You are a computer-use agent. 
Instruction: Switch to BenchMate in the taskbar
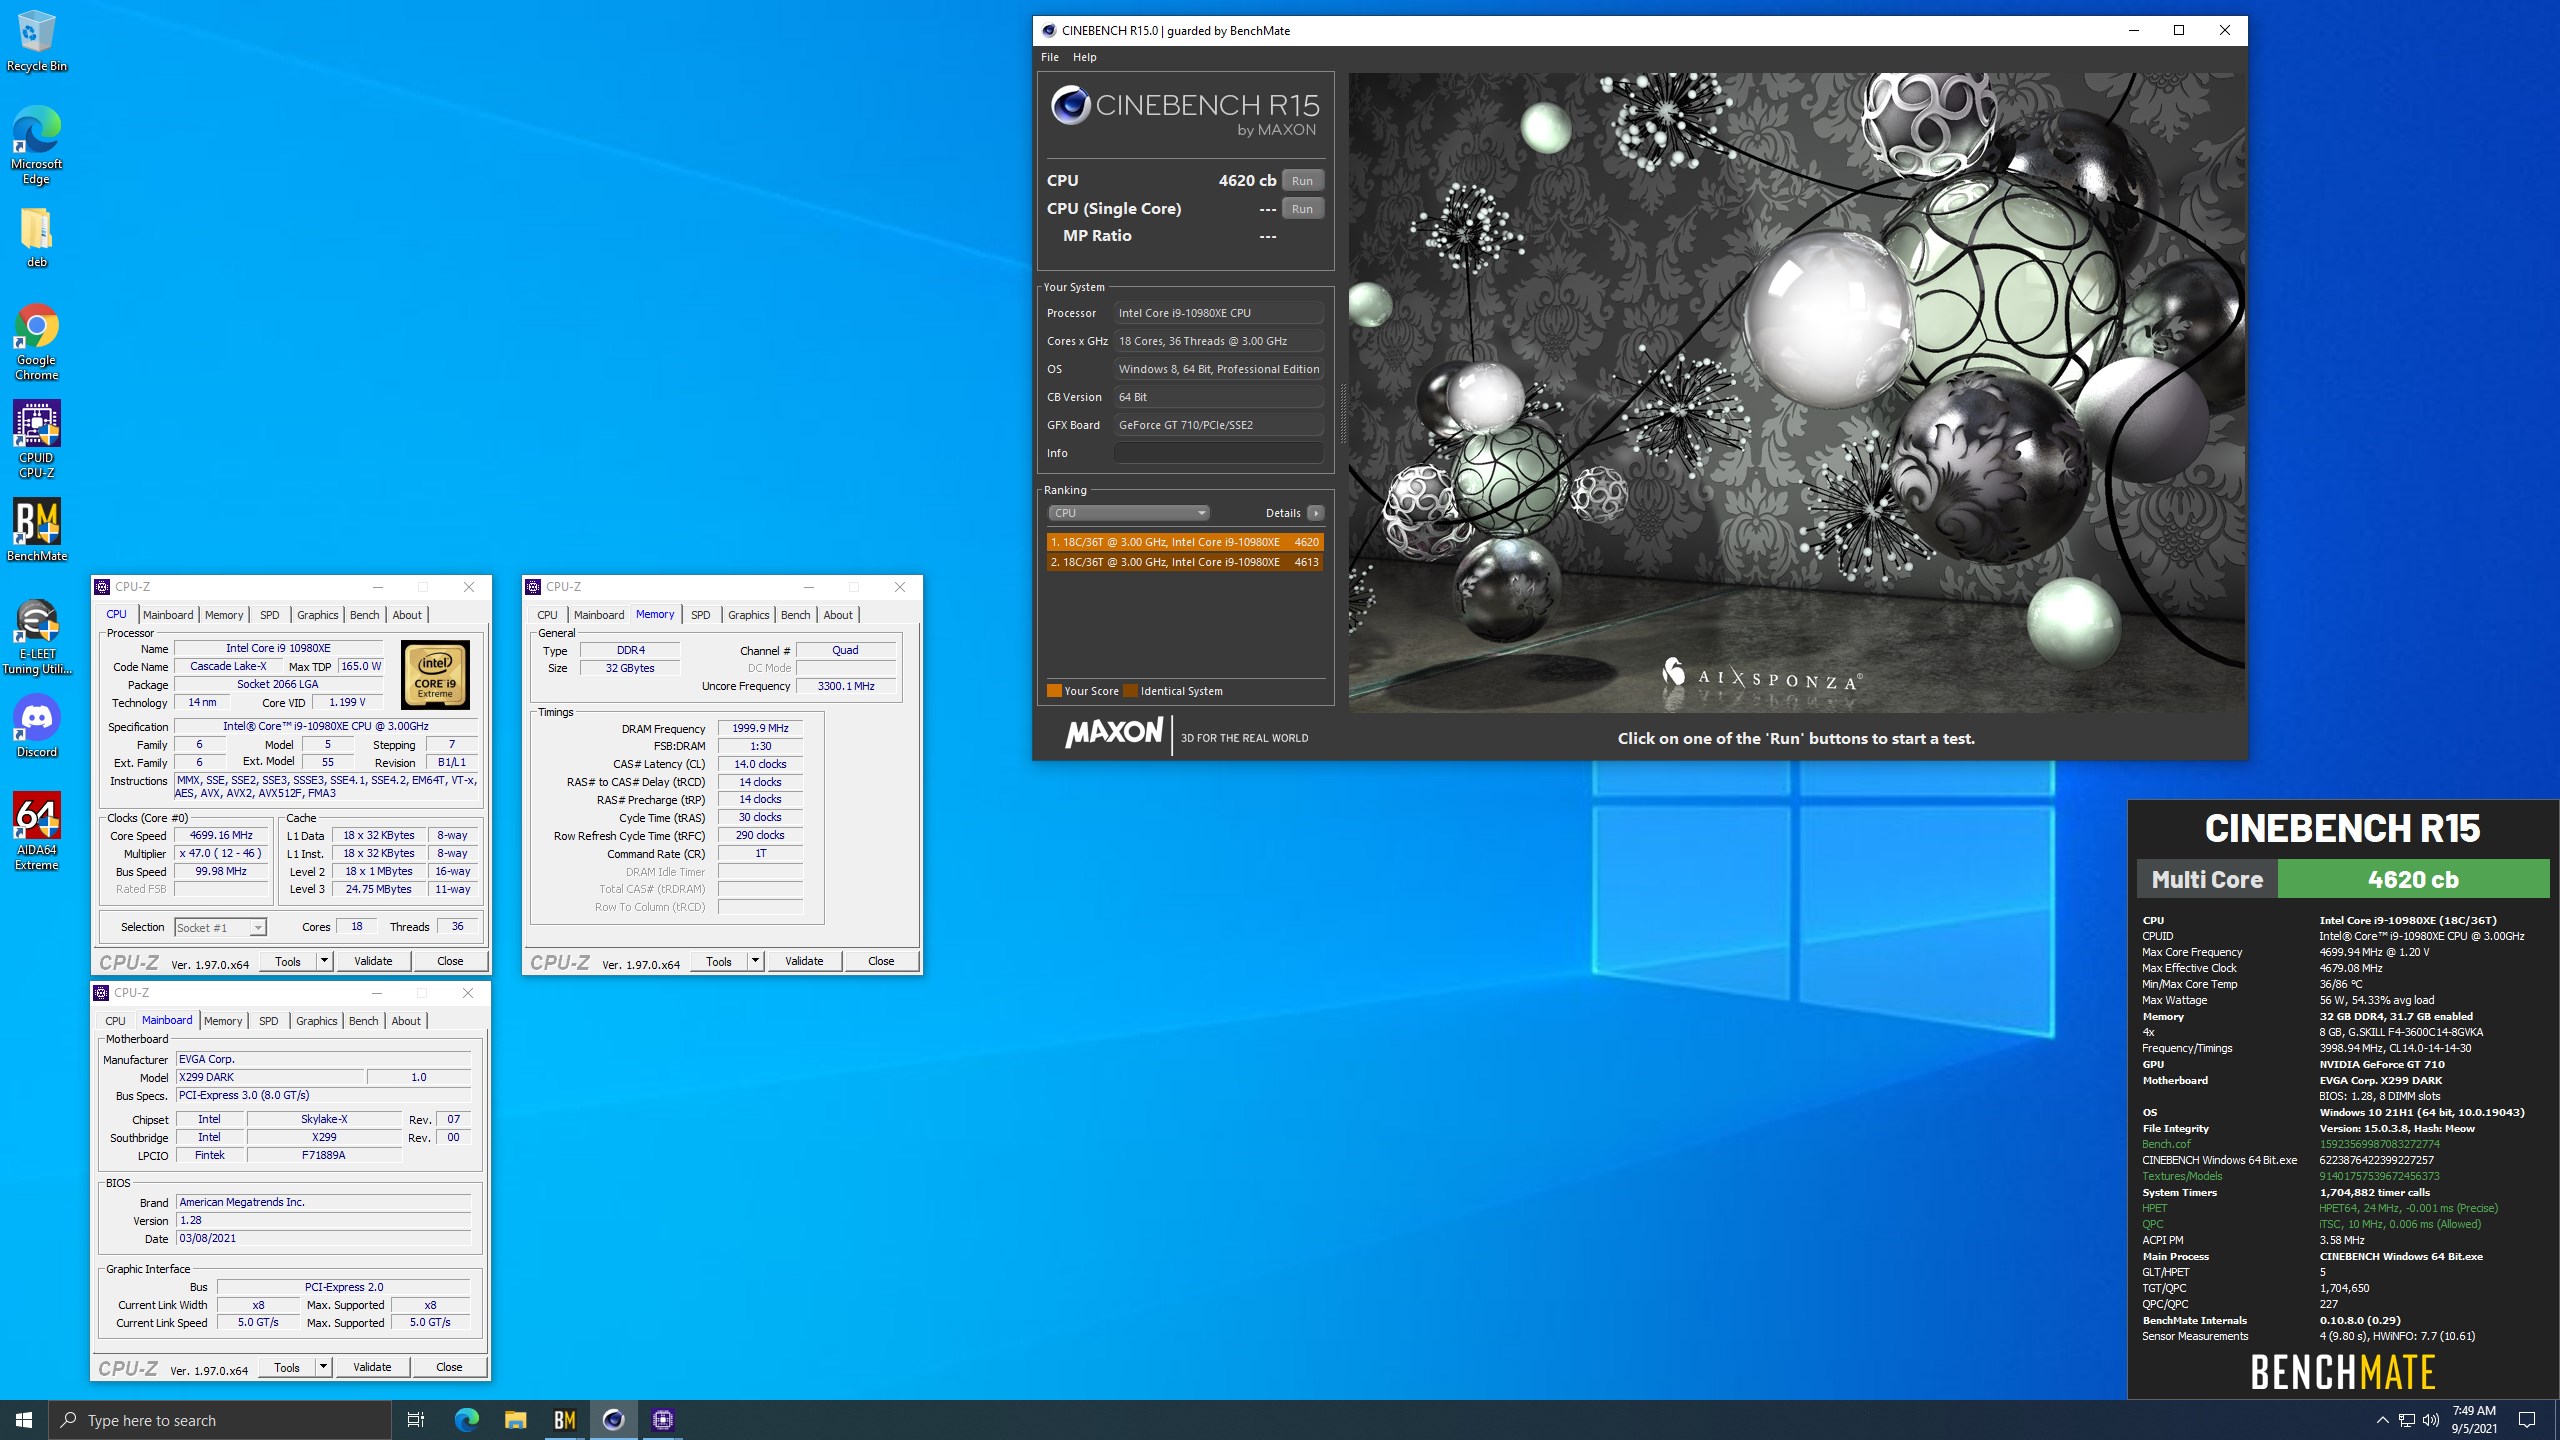point(564,1420)
